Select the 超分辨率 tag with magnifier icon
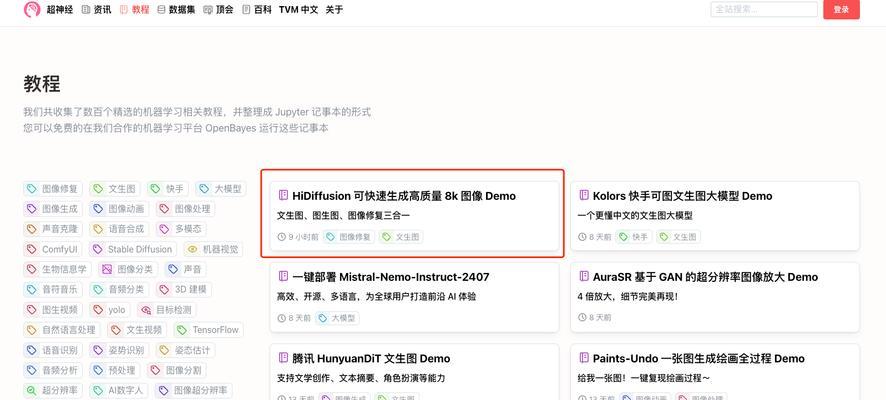Viewport: 886px width, 400px height. pyautogui.click(x=53, y=390)
